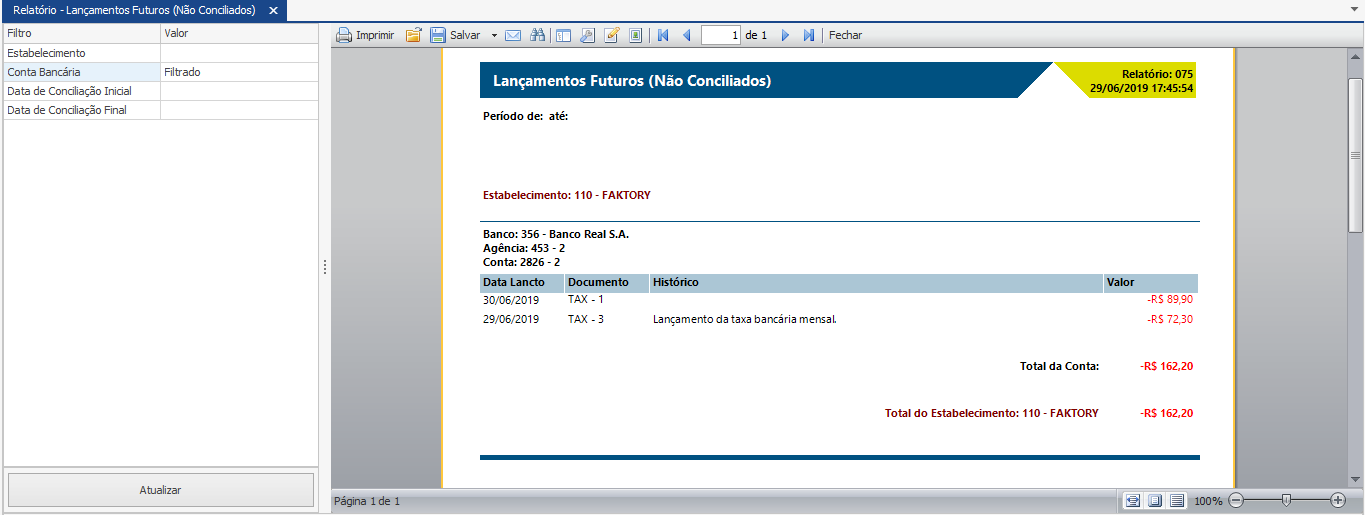Click the zoom slider handle
Image resolution: width=1365 pixels, height=515 pixels.
1286,500
